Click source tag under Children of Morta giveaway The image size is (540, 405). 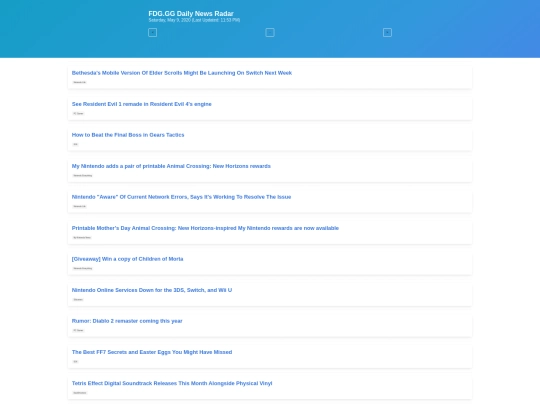tap(83, 268)
